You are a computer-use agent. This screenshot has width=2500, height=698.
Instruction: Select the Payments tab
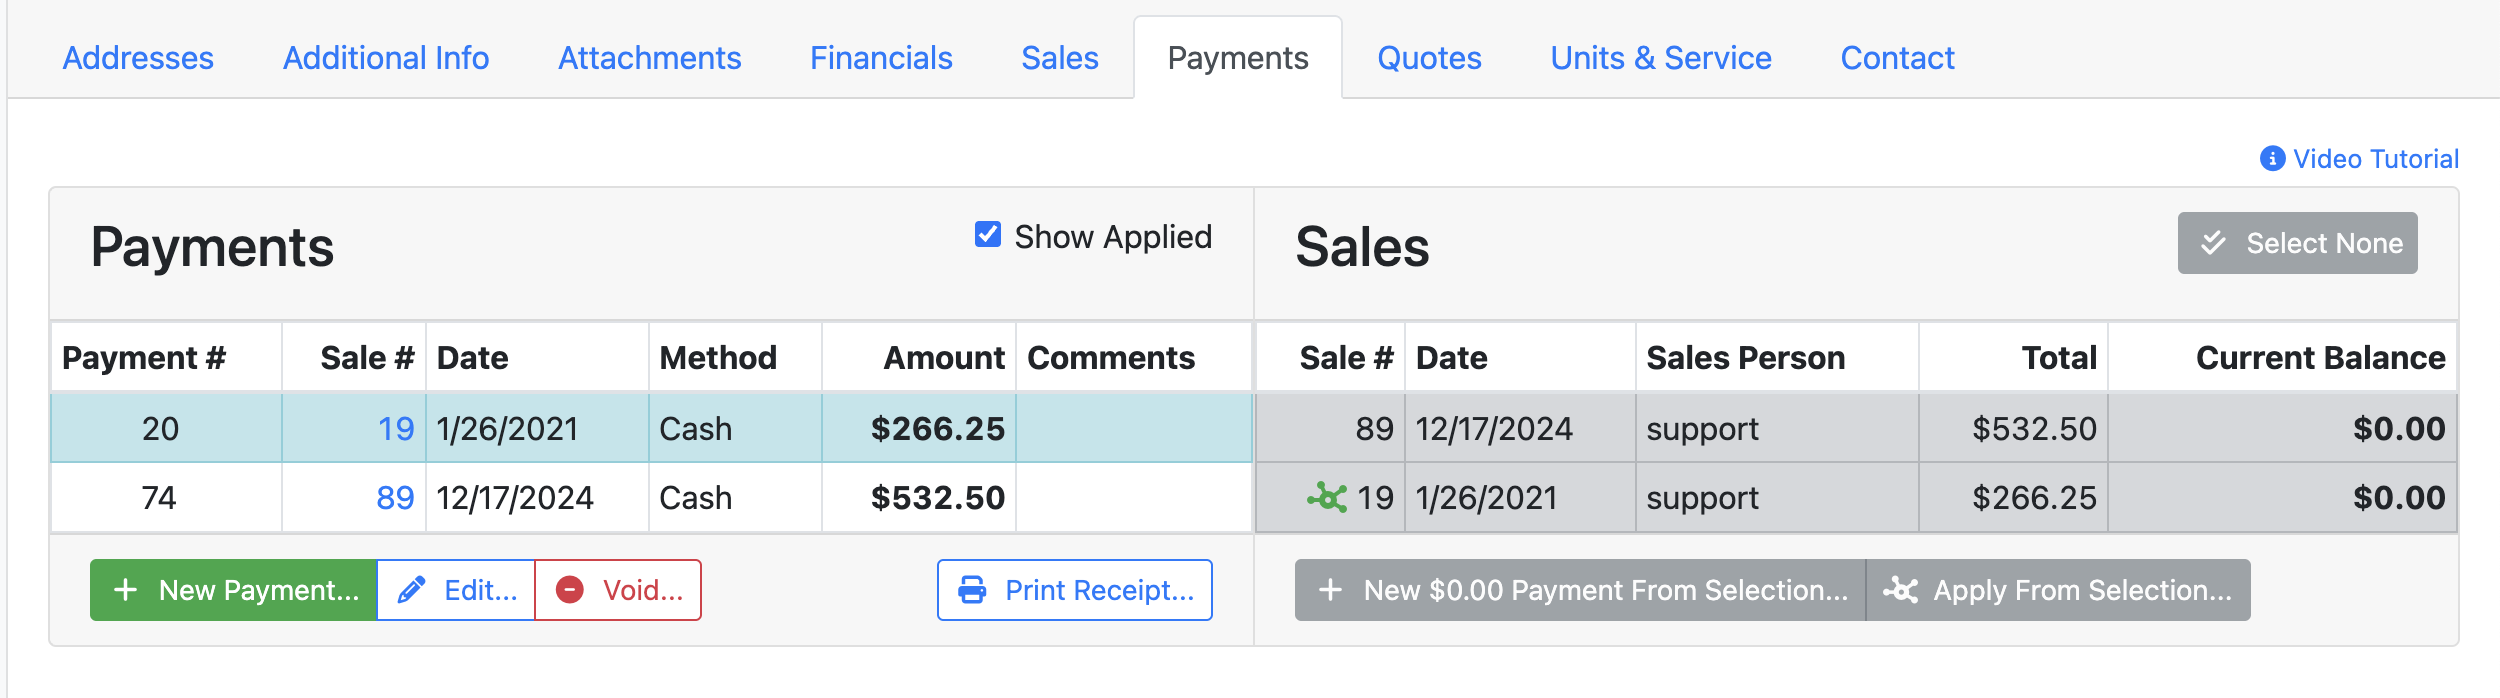1238,58
